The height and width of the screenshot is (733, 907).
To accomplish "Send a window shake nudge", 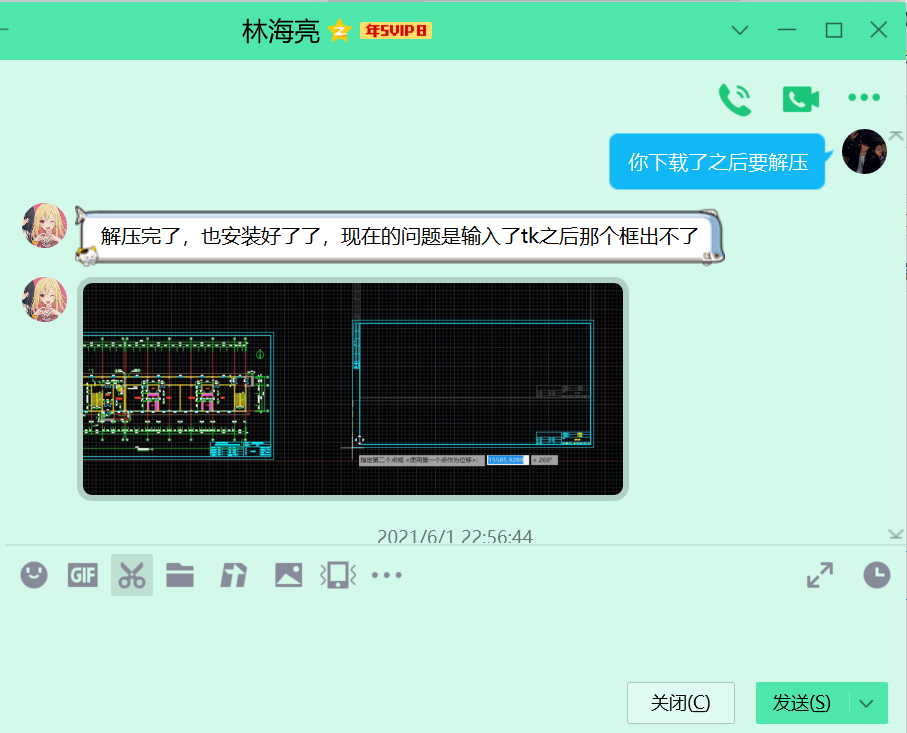I will coord(338,575).
